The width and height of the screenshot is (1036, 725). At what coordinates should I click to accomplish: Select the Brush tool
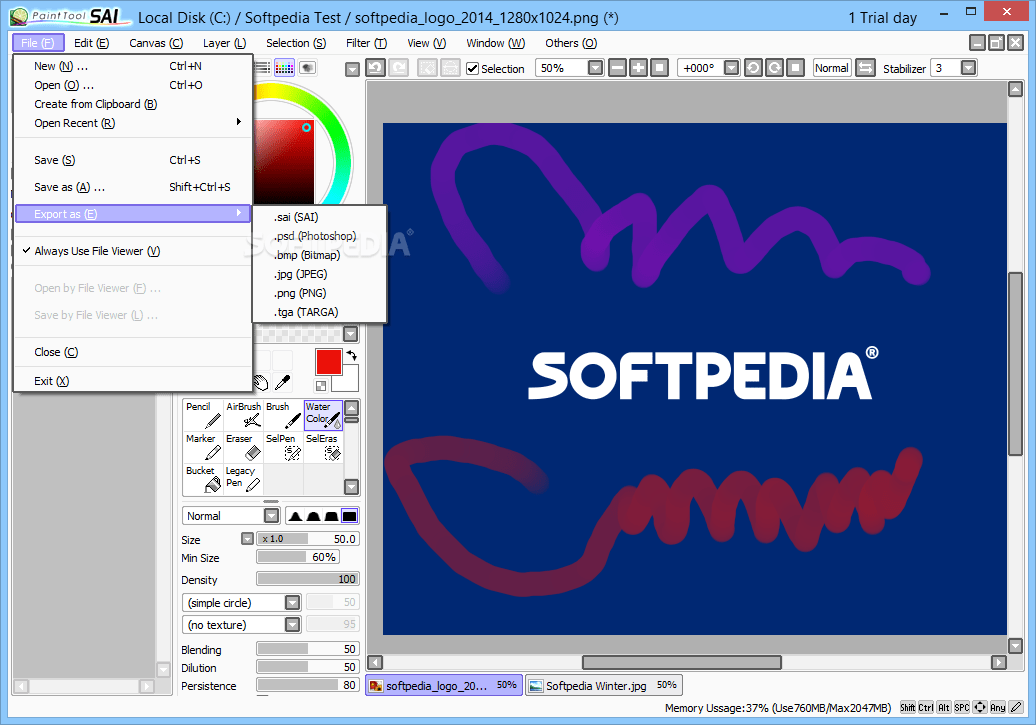(283, 415)
